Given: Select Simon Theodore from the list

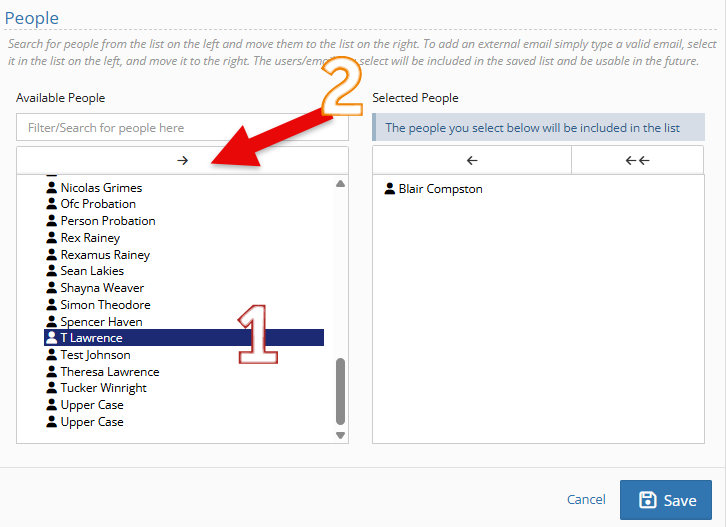Looking at the screenshot, I should click(x=105, y=305).
